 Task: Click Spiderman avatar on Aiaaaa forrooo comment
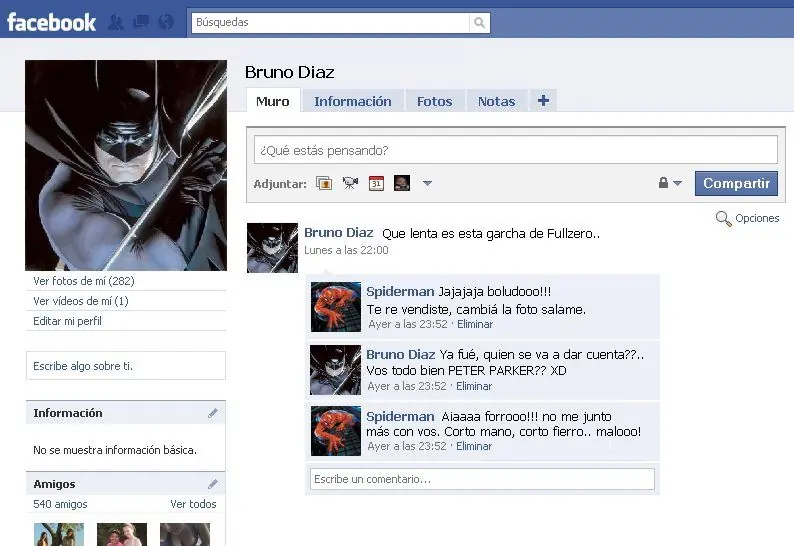336,431
